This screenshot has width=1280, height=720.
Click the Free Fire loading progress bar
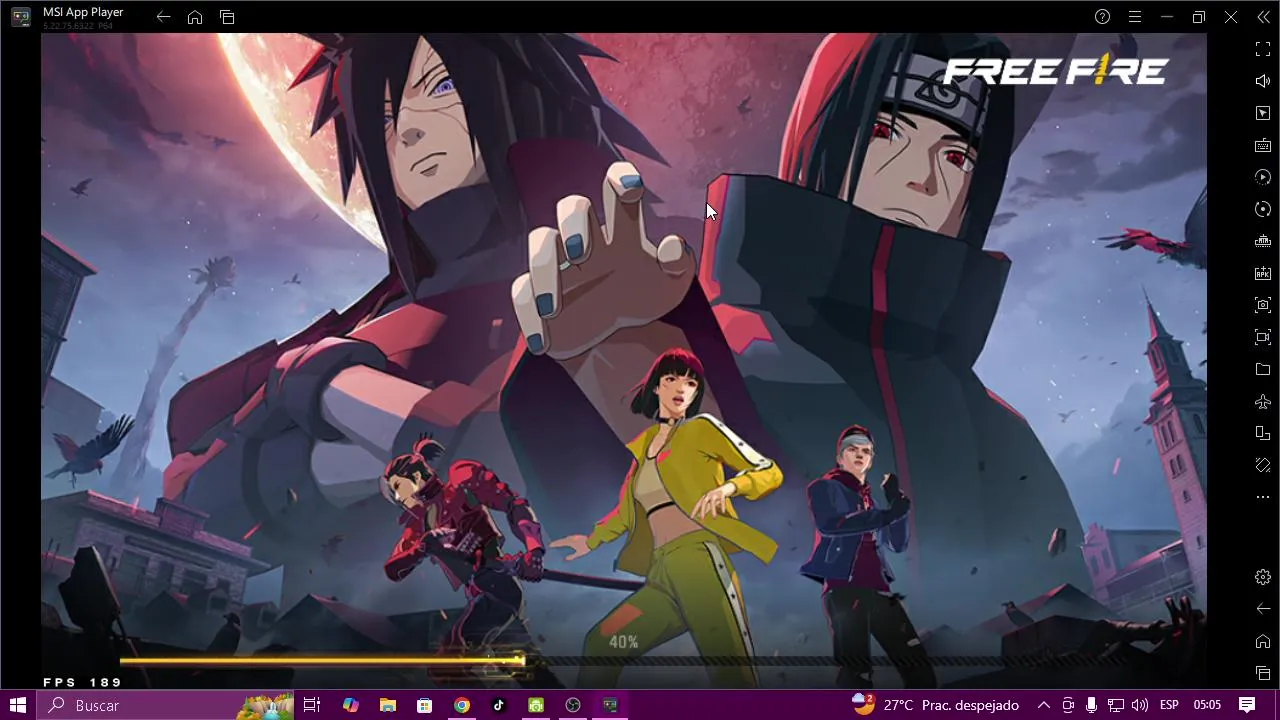click(x=623, y=660)
